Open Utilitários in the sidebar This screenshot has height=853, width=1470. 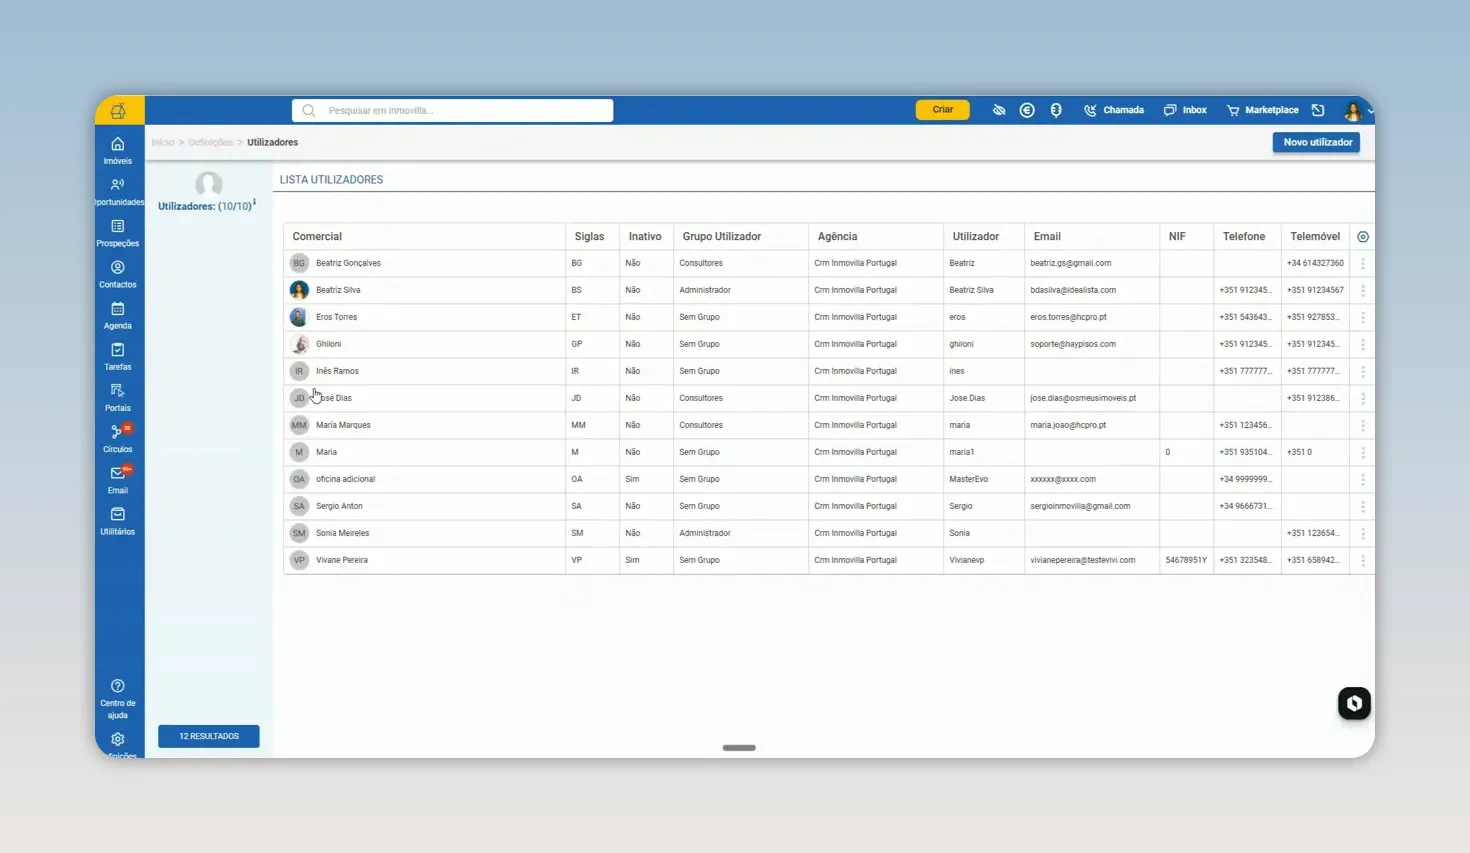tap(118, 520)
